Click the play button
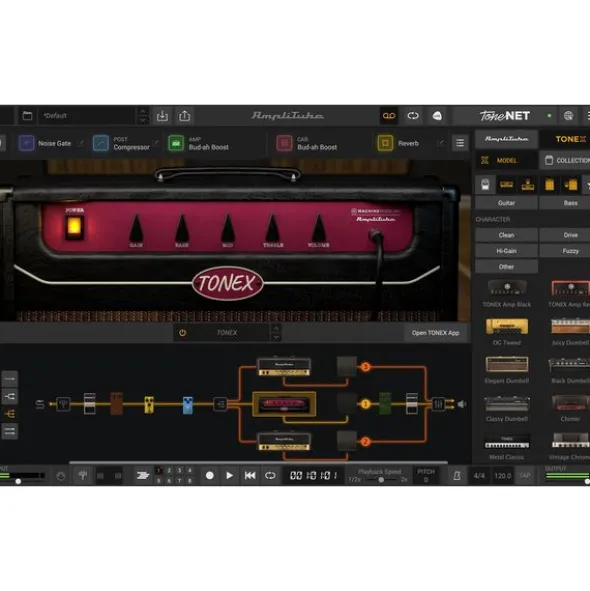 229,476
